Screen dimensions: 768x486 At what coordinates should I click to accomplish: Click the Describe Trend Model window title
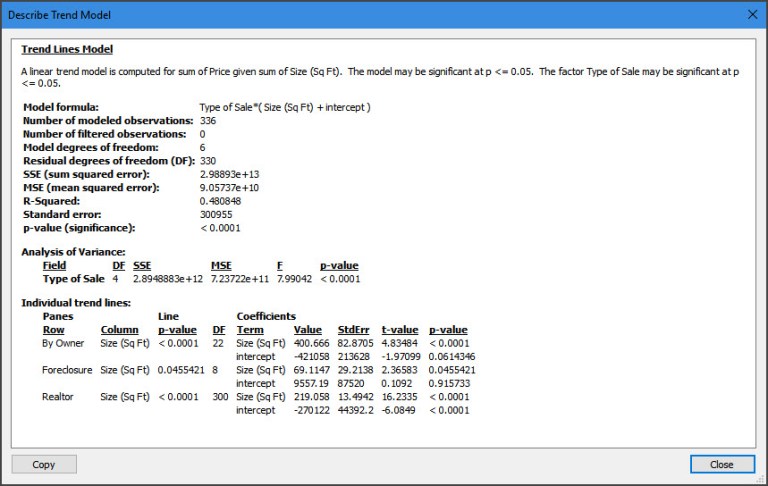click(60, 15)
